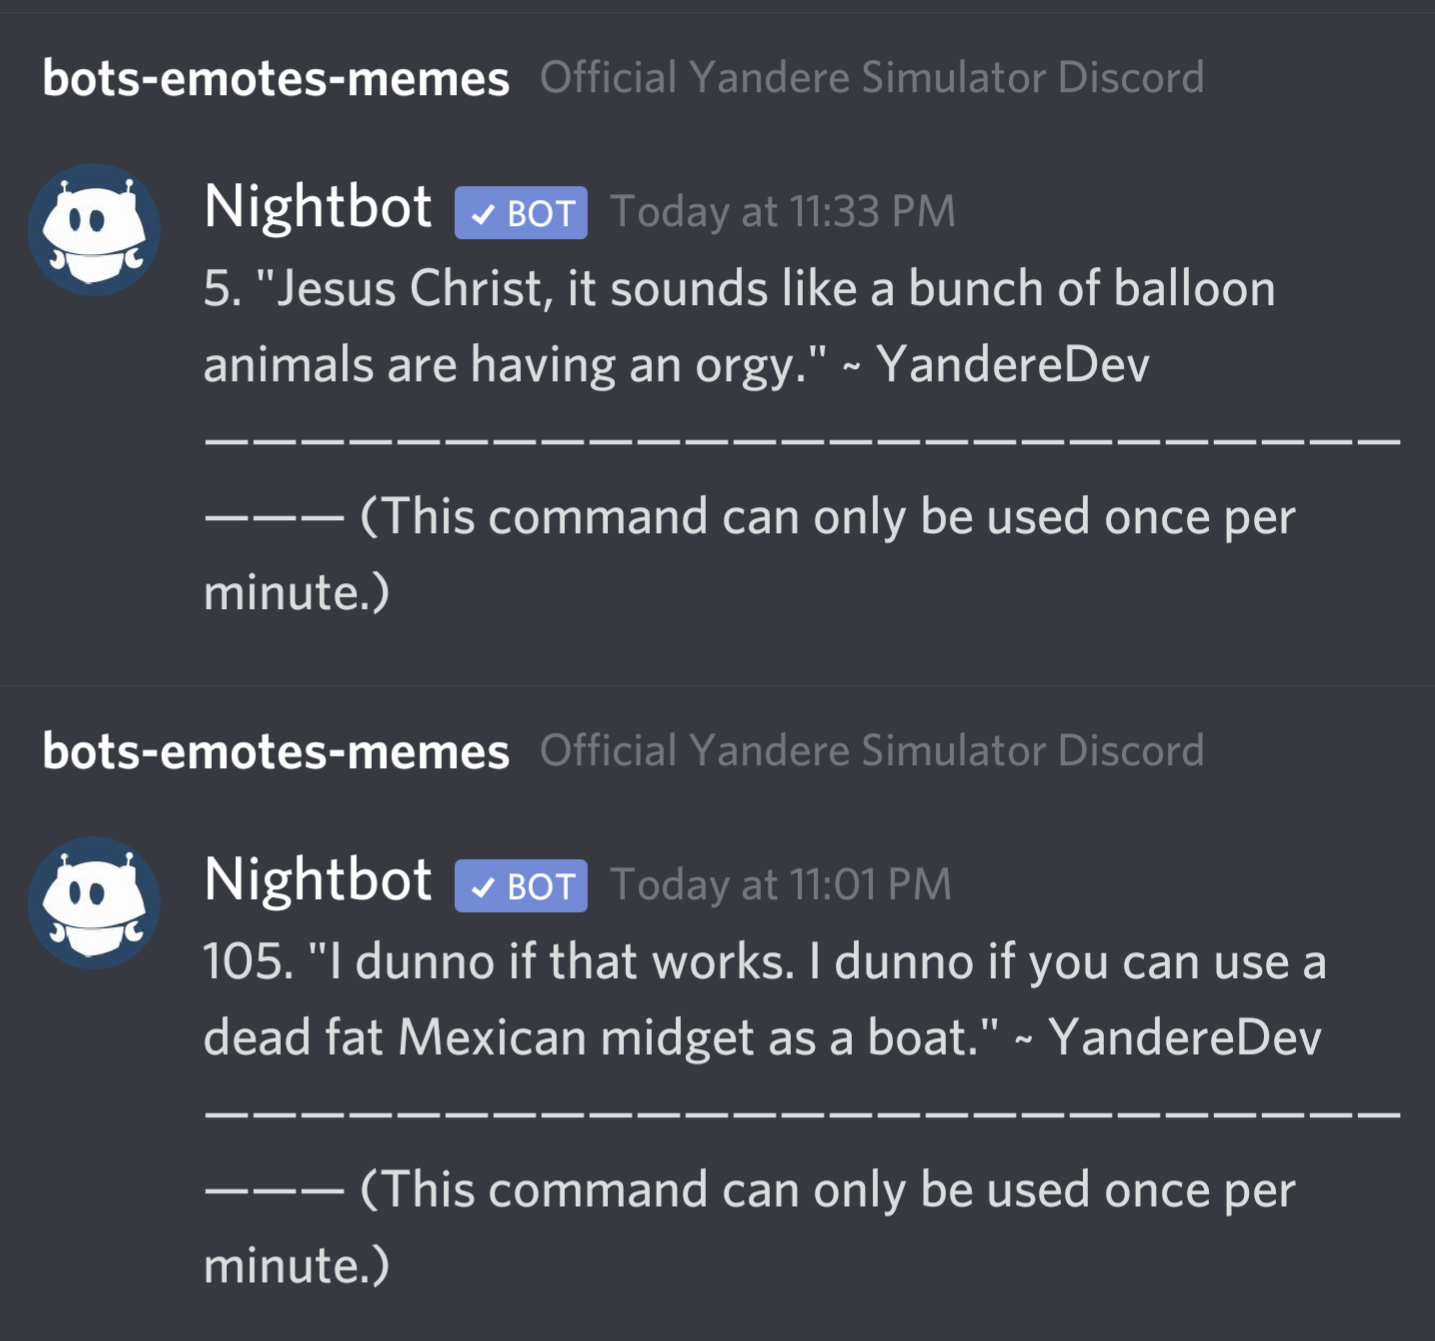Click the BOT badge on the first message

(x=521, y=213)
